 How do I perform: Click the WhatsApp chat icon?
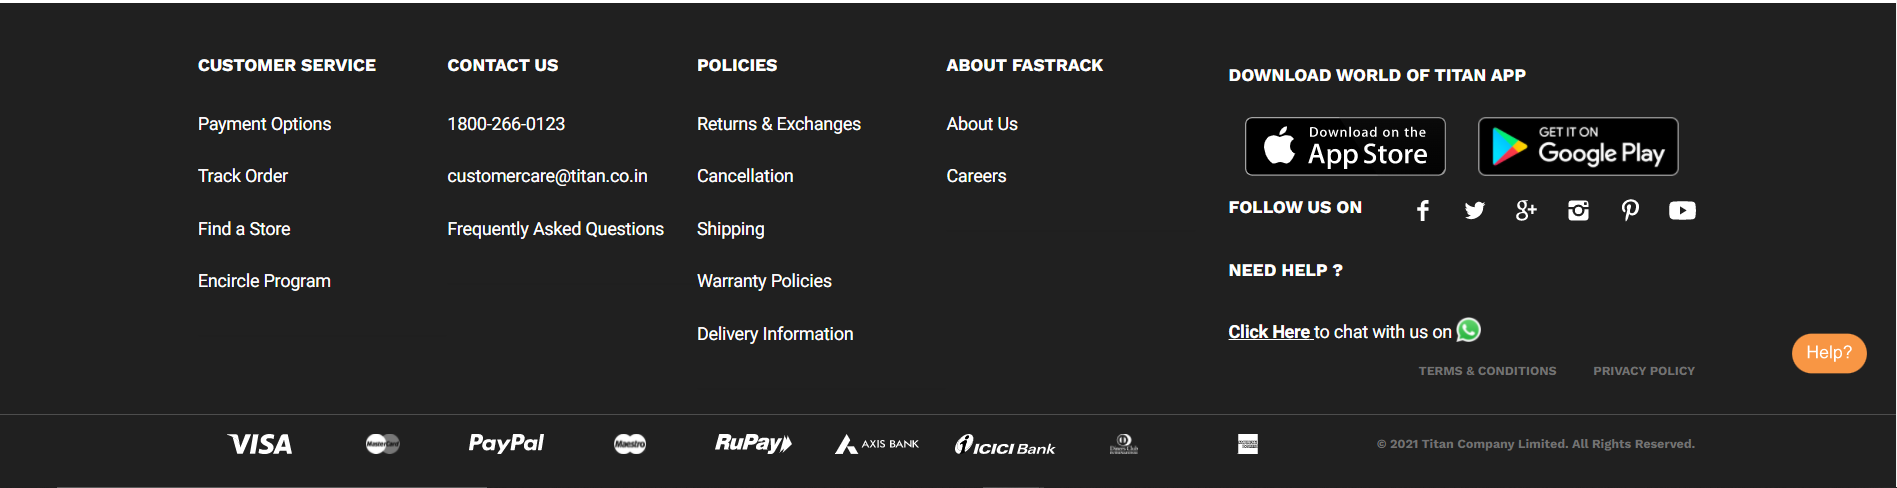click(1469, 330)
